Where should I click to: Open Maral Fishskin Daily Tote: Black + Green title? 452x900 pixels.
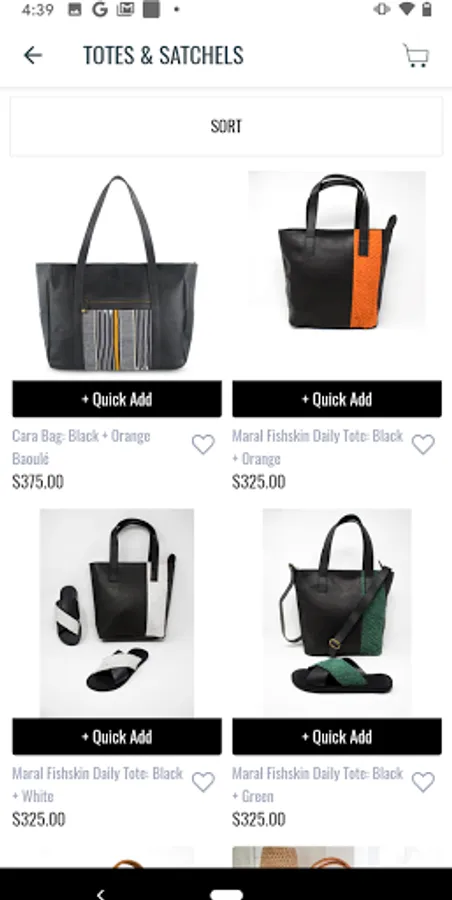coord(318,785)
